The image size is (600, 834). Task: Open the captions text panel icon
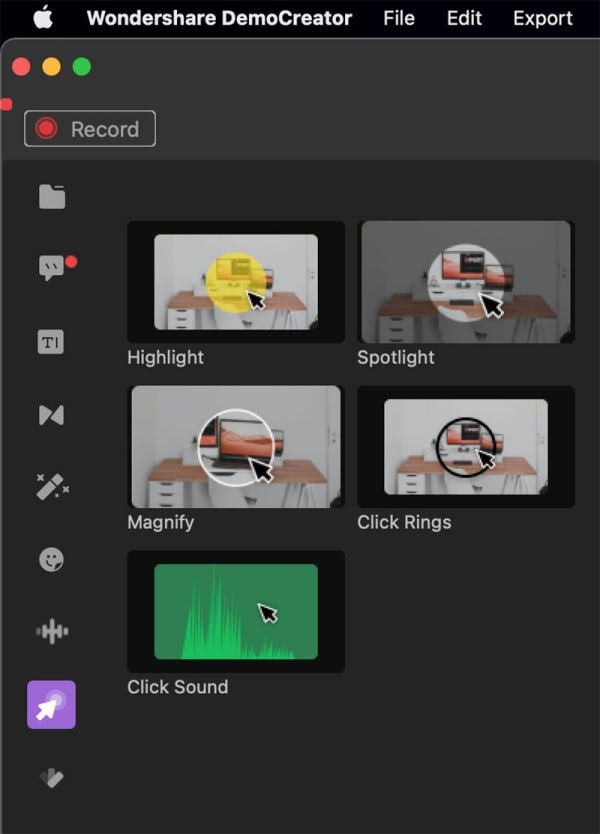point(51,342)
